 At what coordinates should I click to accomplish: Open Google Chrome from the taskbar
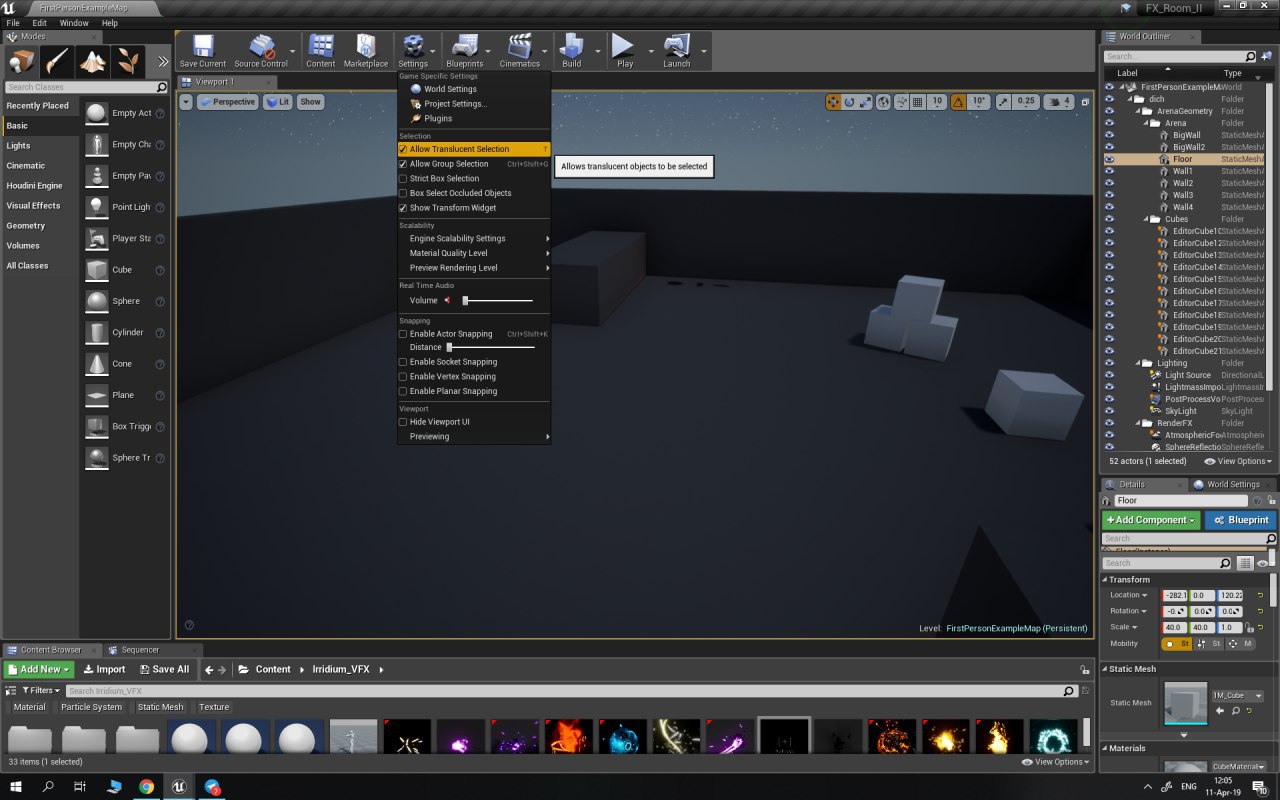coord(146,787)
